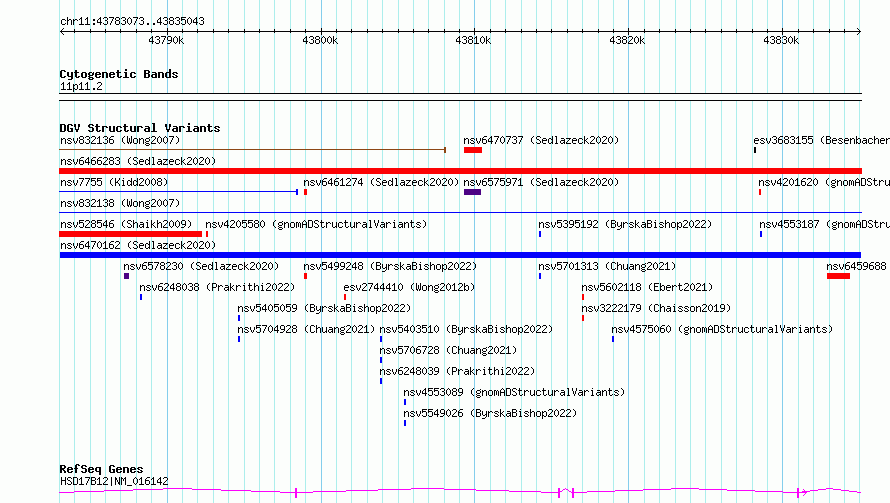This screenshot has width=890, height=503.
Task: Open the HSD17B12|NM_016142 gene label
Action: click(x=114, y=481)
